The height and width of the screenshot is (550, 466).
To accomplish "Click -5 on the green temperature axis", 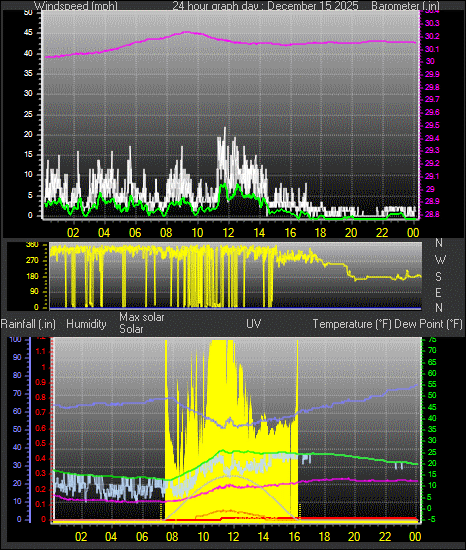I will (431, 519).
